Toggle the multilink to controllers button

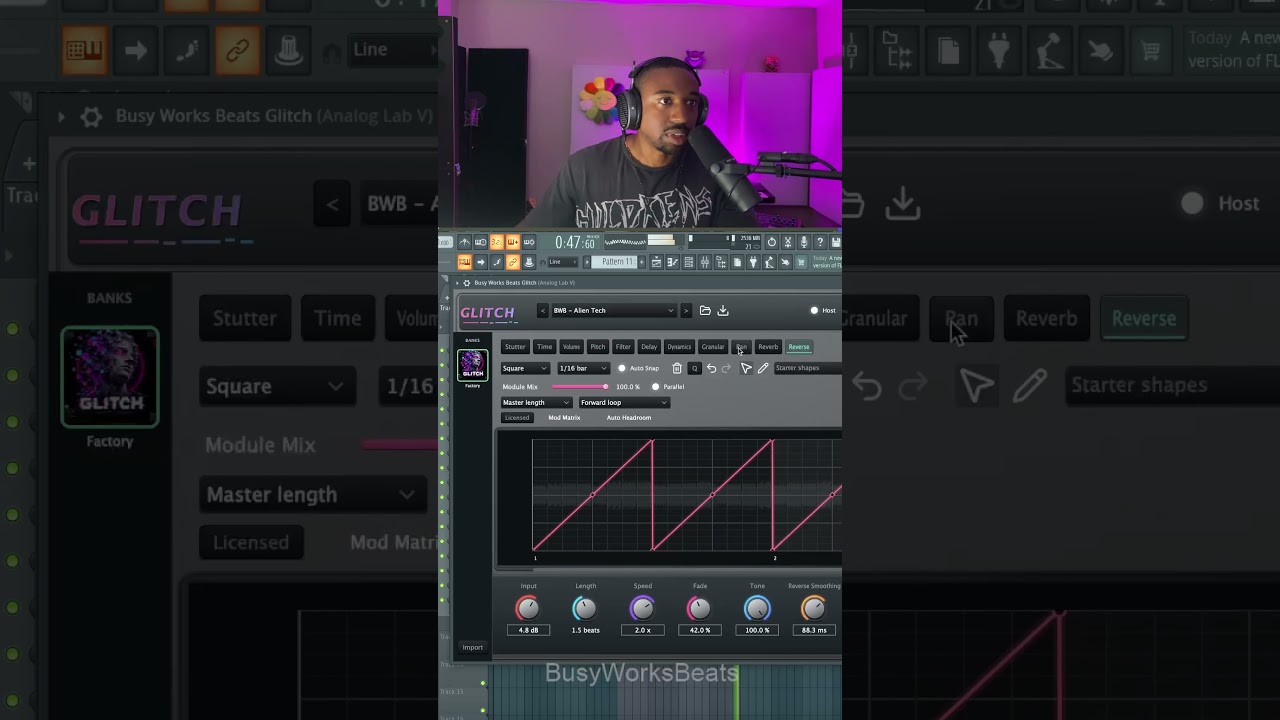(x=513, y=262)
